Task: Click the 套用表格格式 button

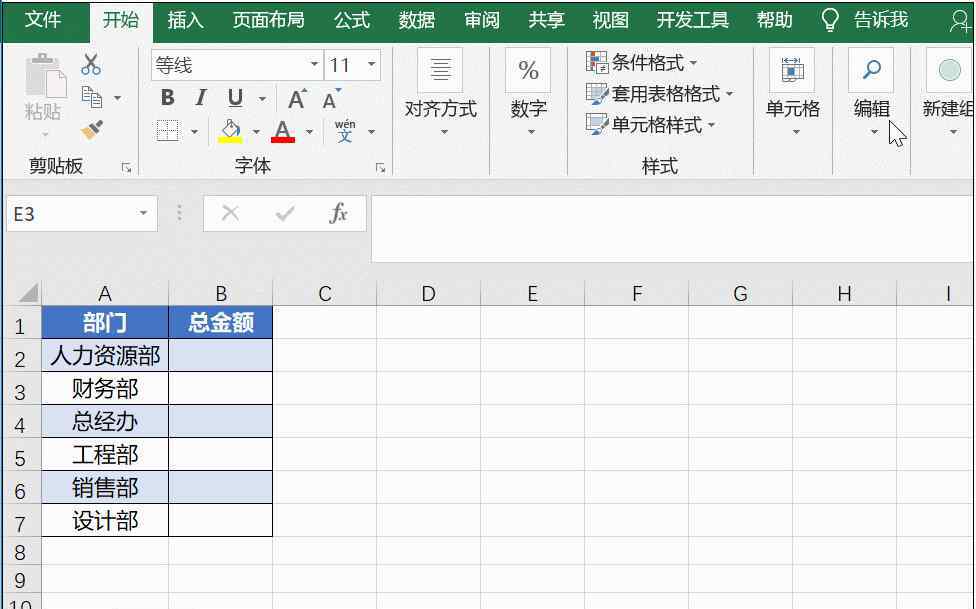Action: (660, 94)
